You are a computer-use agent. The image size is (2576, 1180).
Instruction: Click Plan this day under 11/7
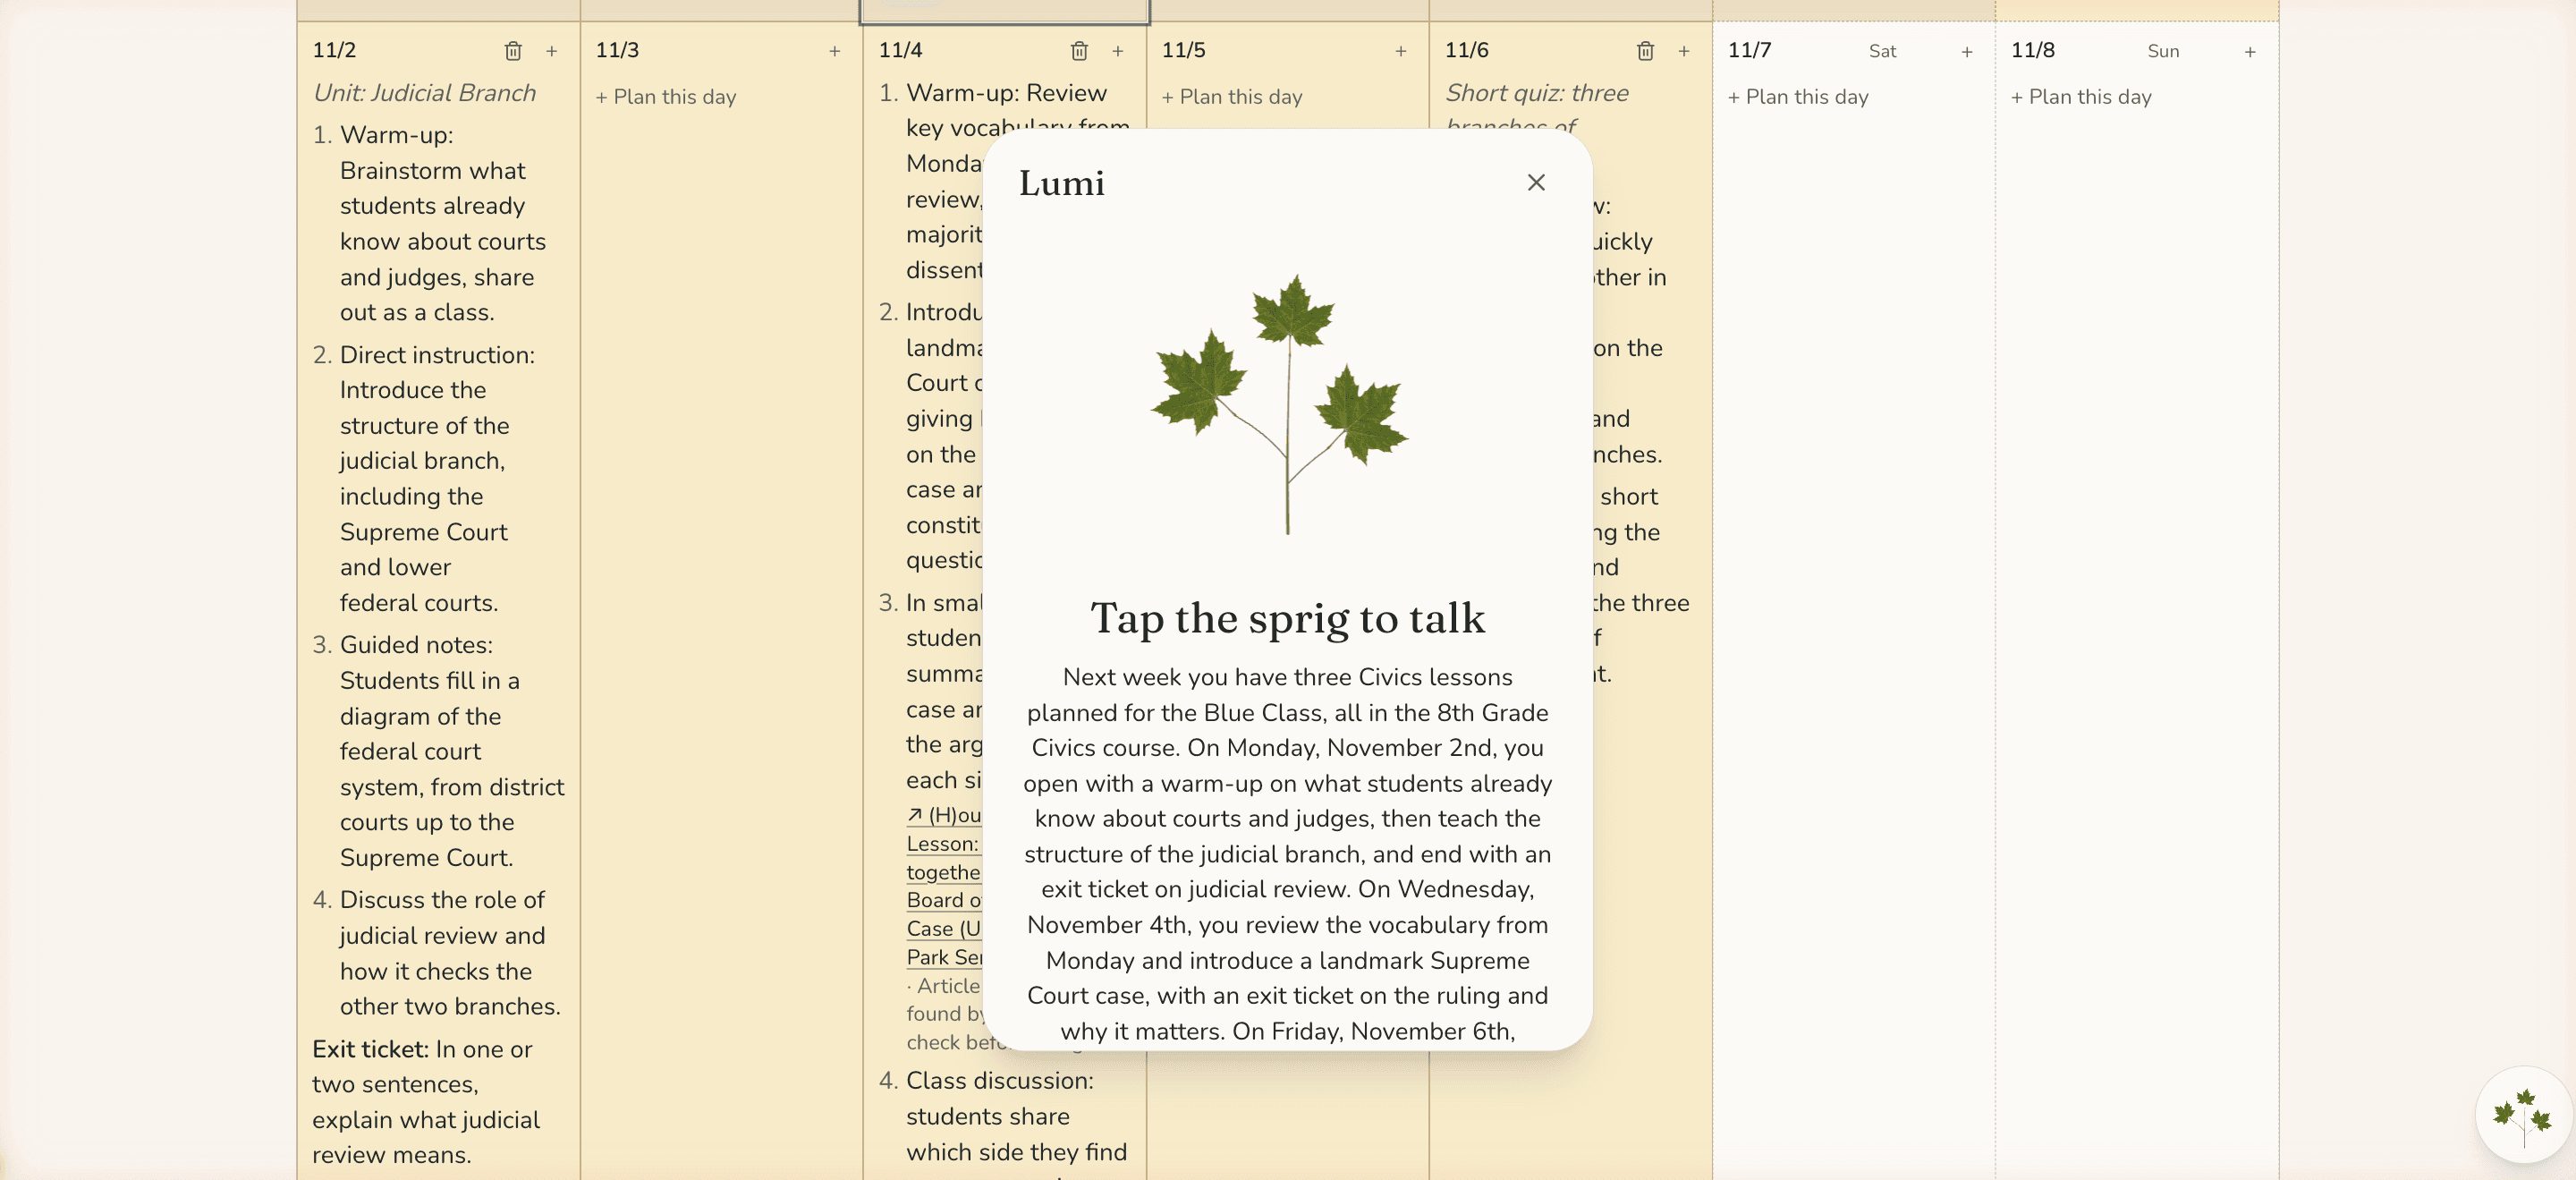1798,97
